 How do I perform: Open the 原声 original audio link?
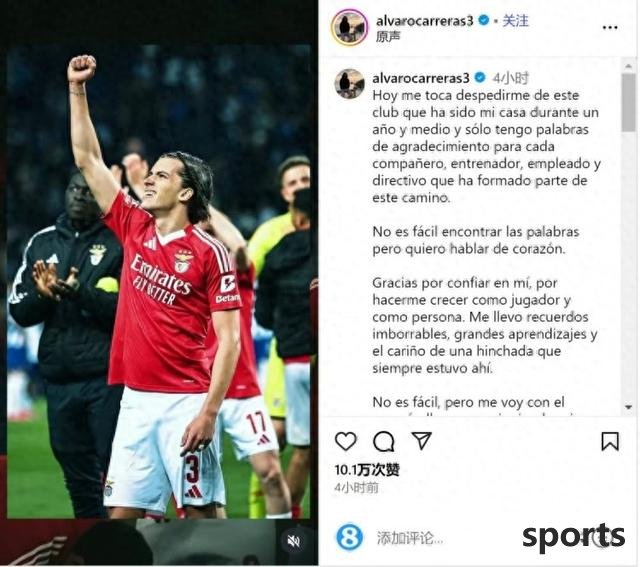(388, 37)
